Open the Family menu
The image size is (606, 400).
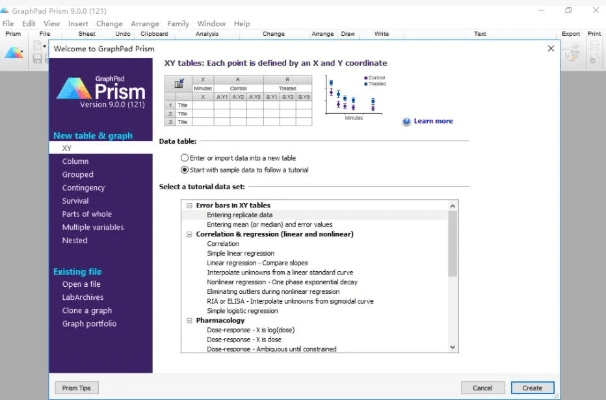coord(178,23)
